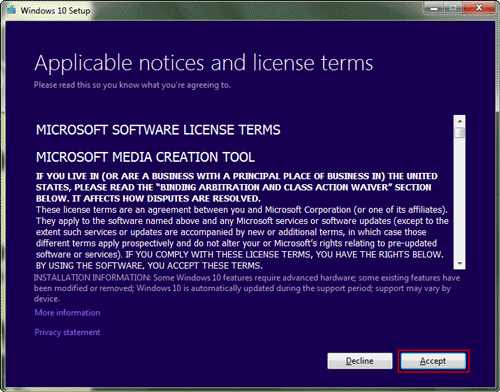Viewport: 500px width, 392px height.
Task: Close the Windows 10 Setup window
Action: click(479, 8)
